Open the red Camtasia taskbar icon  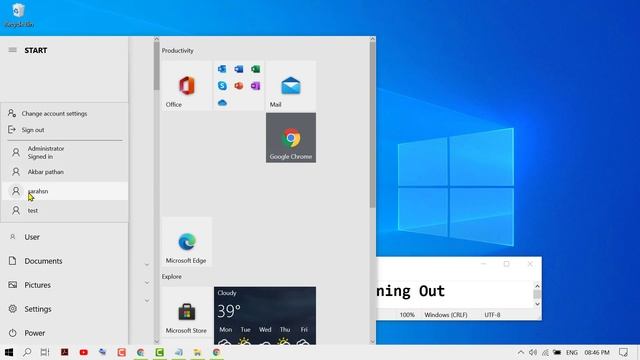(122, 352)
